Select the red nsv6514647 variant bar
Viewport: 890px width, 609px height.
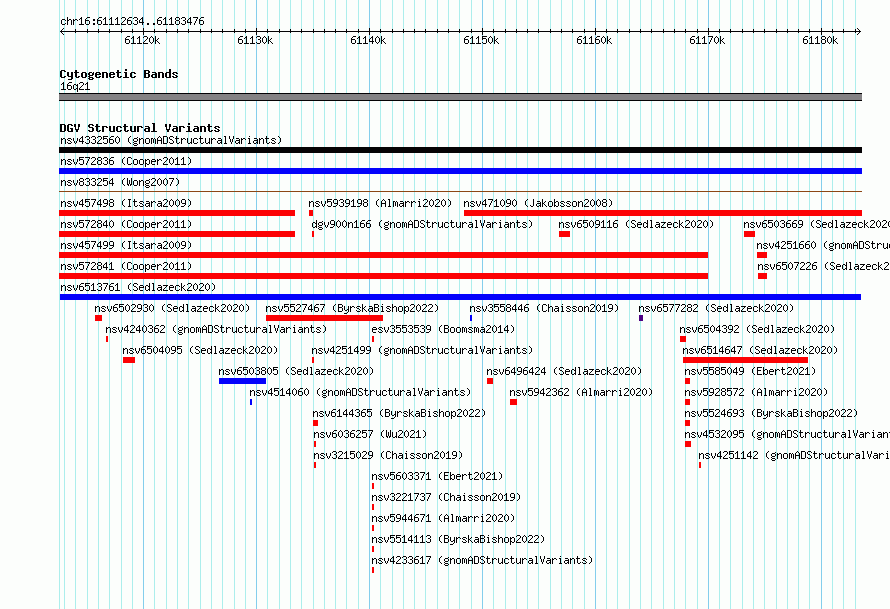745,360
